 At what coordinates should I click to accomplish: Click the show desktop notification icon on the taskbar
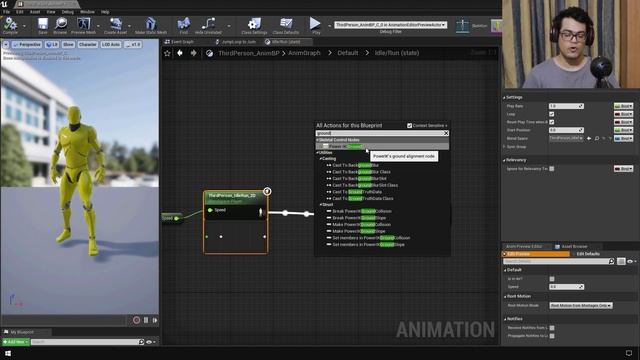[629, 353]
